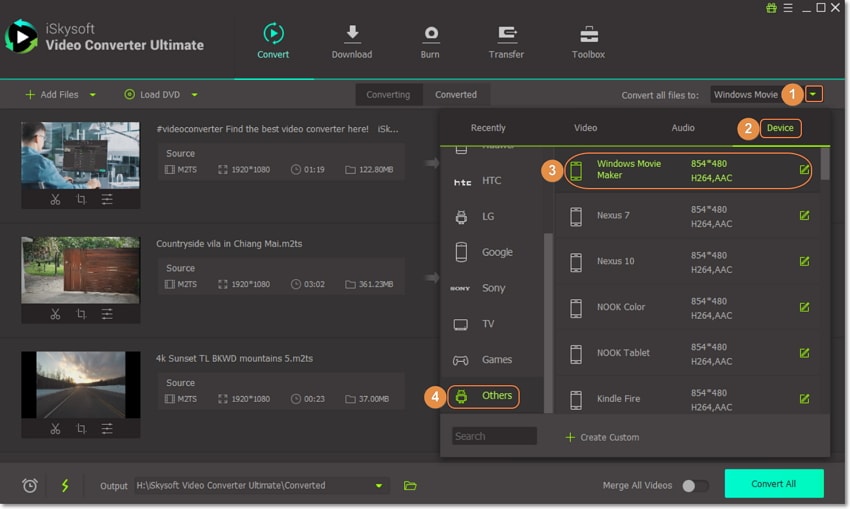The image size is (850, 509).
Task: Trim the Countryside vila video
Action: 55,314
